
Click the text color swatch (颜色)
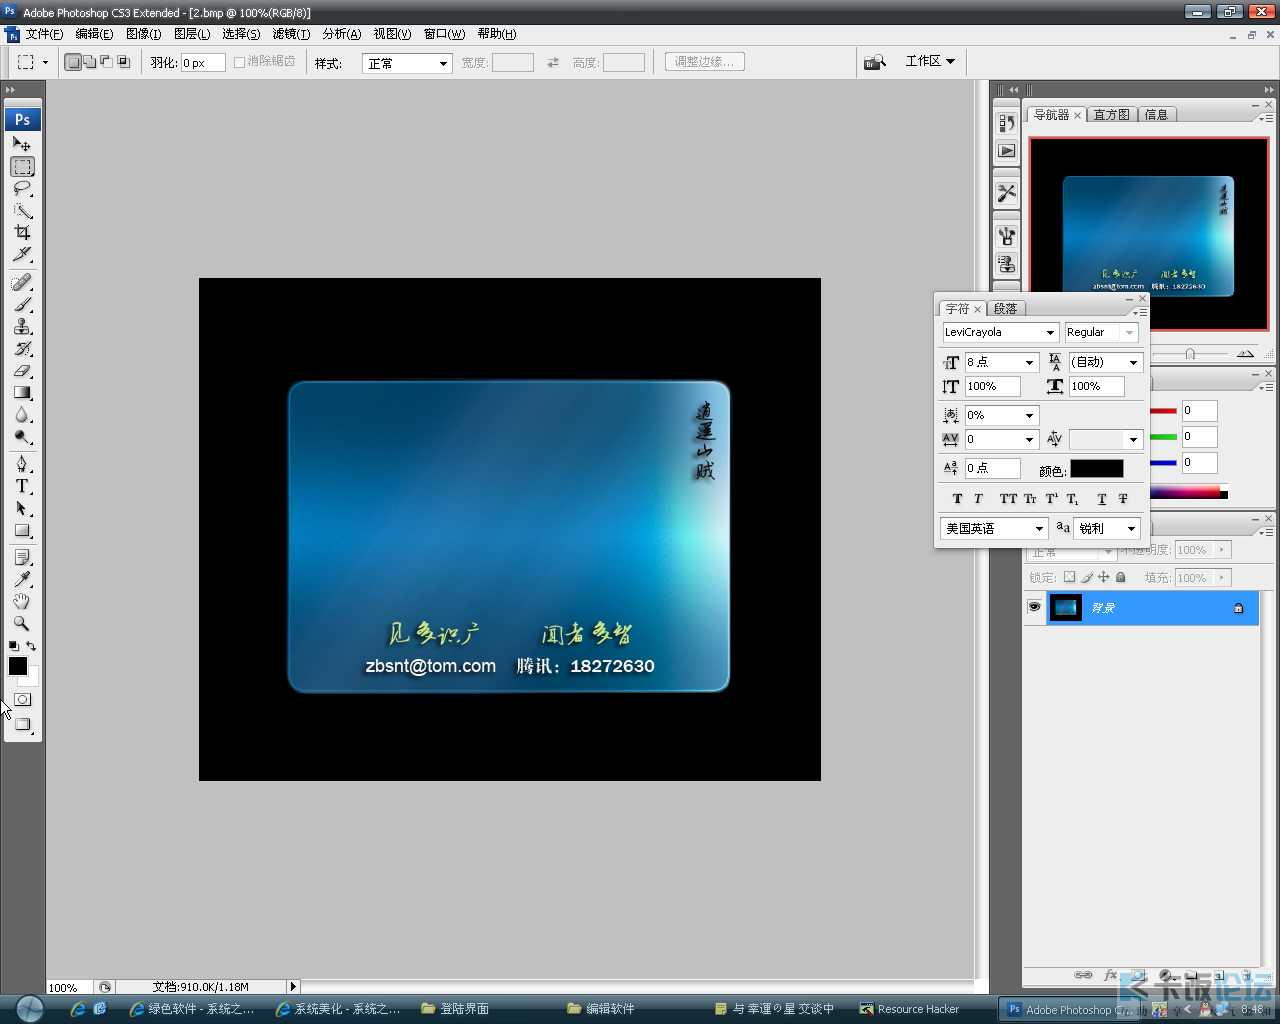tap(1097, 469)
